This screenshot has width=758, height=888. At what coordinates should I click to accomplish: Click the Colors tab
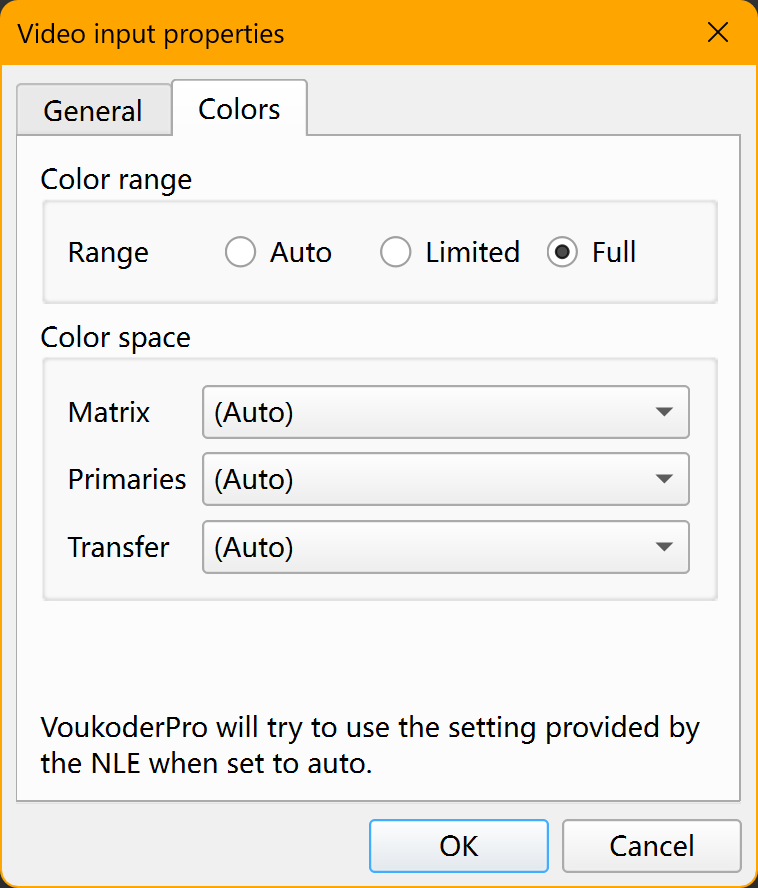[x=240, y=108]
